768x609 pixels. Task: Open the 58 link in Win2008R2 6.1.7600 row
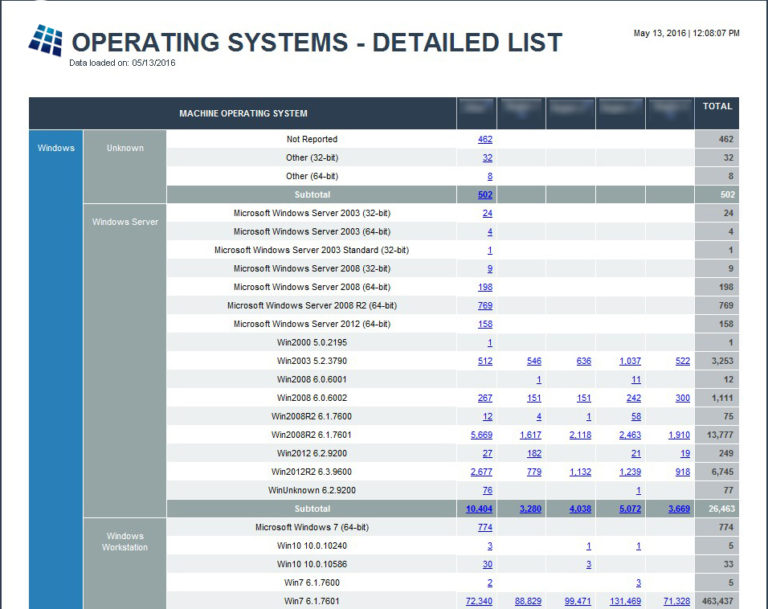pos(636,416)
